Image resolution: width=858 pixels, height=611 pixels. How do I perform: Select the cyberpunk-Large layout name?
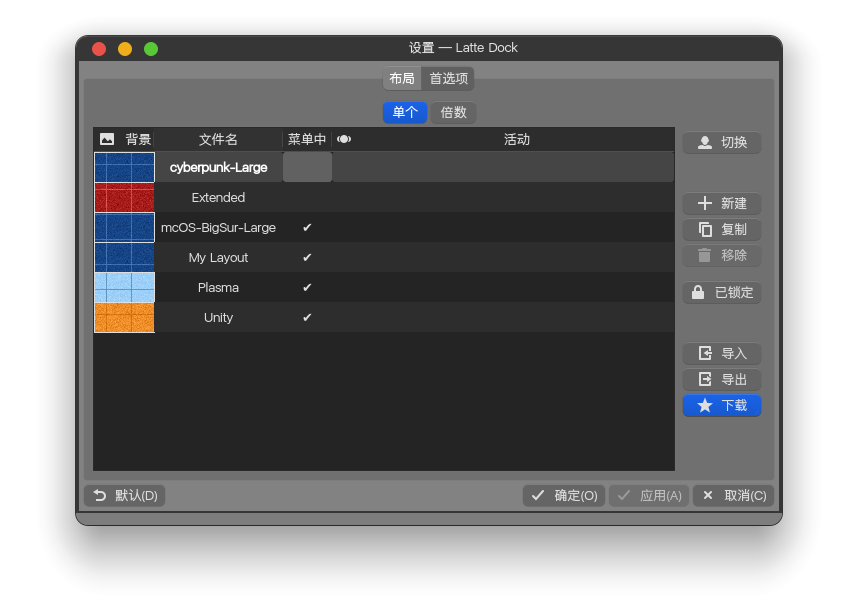point(218,167)
